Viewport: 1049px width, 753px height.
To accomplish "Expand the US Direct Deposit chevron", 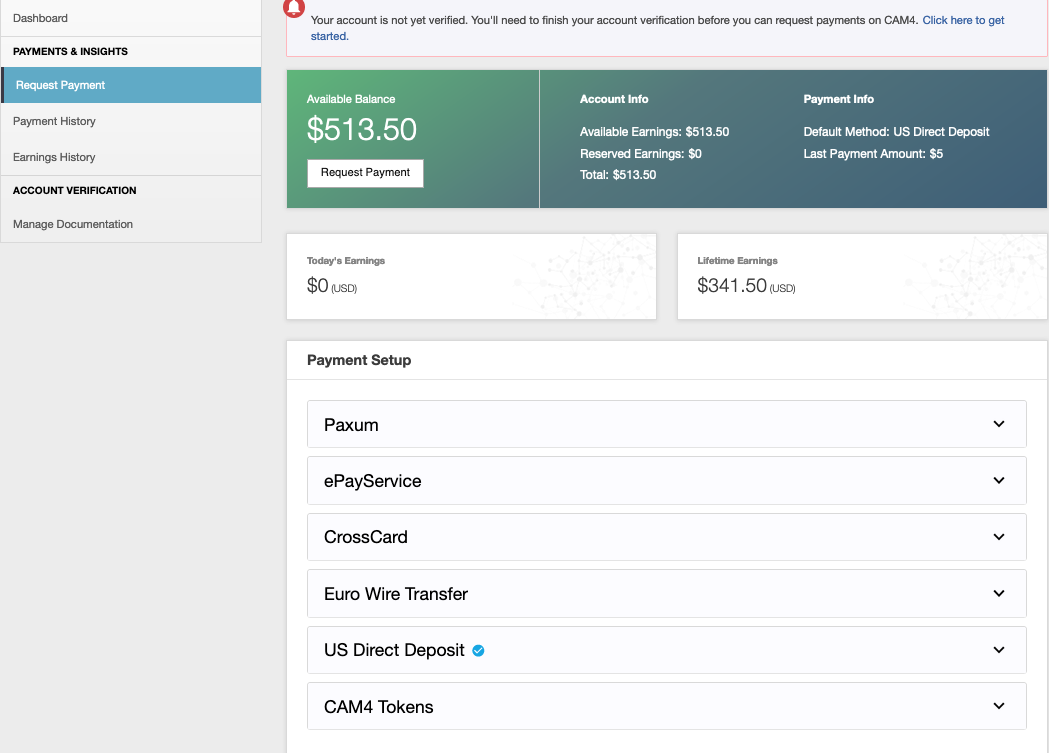I will point(998,650).
